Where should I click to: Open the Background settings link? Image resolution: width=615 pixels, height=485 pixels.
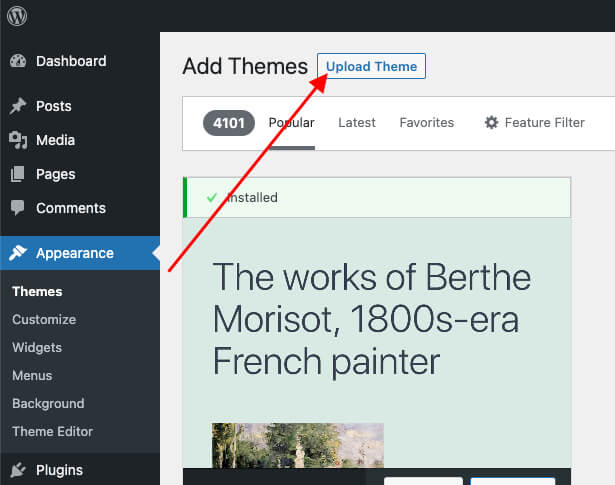48,404
